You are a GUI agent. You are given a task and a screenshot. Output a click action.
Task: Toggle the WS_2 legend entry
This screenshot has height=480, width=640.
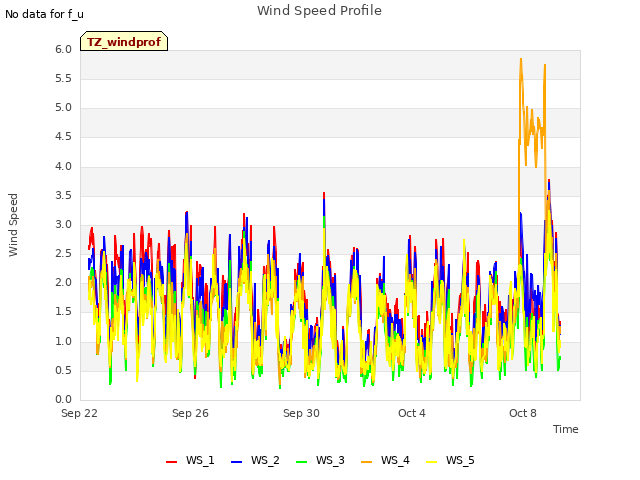pyautogui.click(x=255, y=460)
